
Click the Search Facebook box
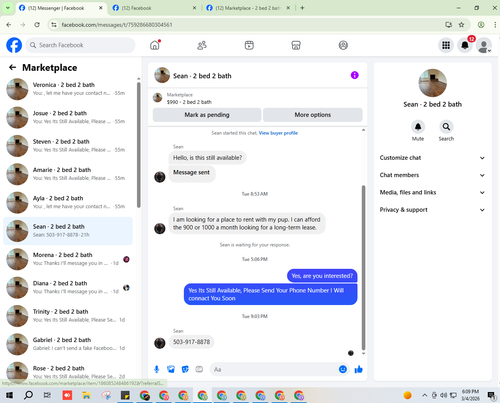[81, 45]
